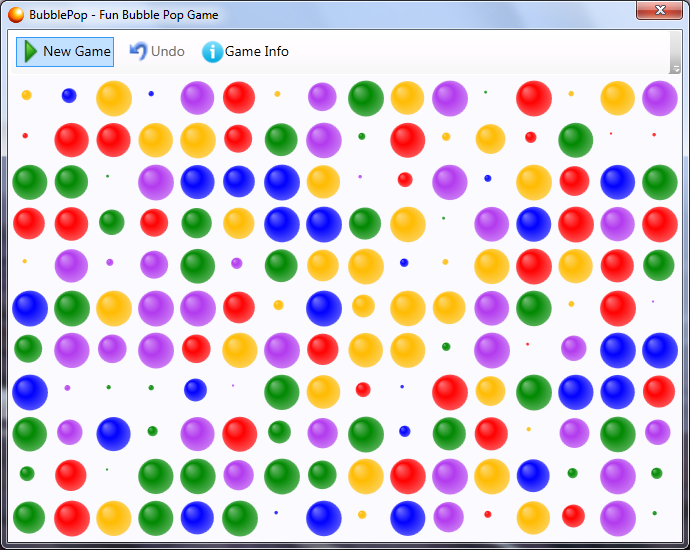Click the Undo button
Image resolution: width=690 pixels, height=550 pixels.
pos(157,51)
